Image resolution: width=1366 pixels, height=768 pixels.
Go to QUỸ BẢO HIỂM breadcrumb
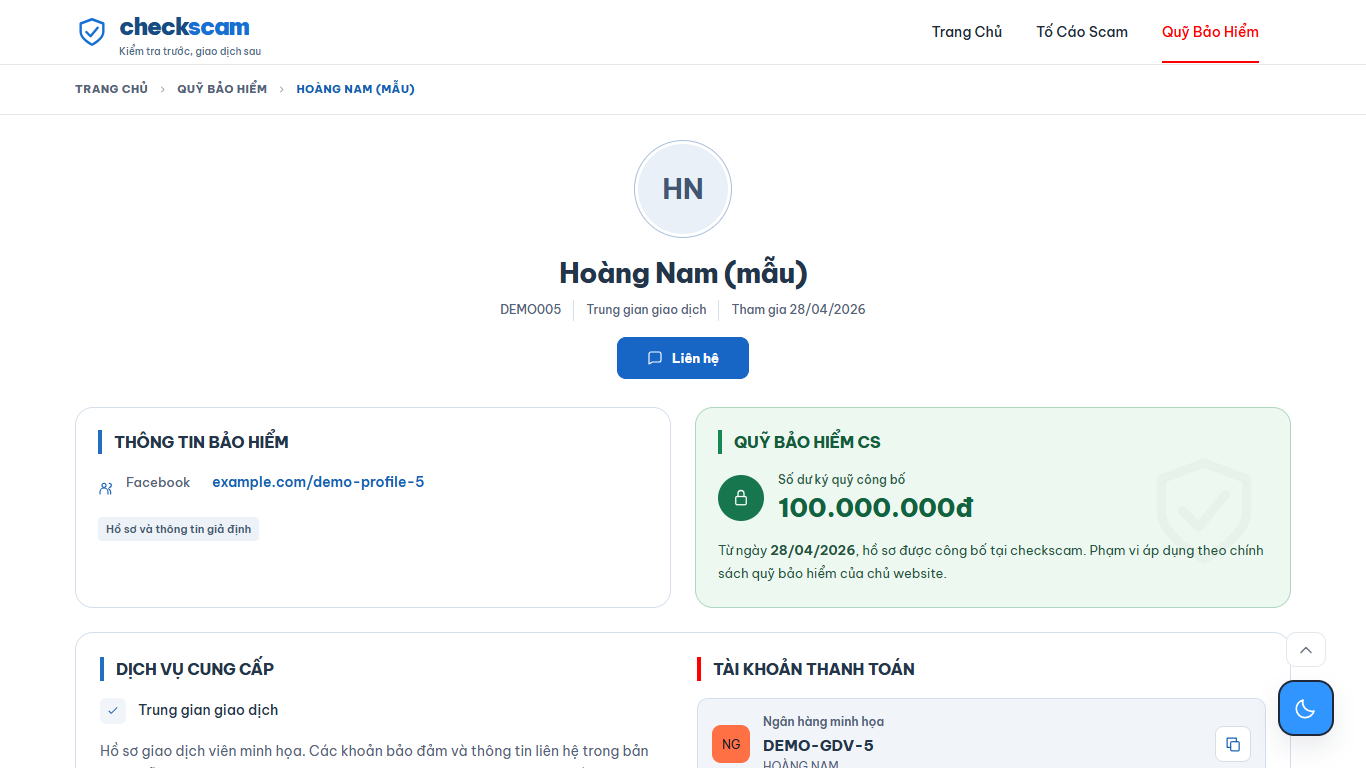(x=222, y=89)
